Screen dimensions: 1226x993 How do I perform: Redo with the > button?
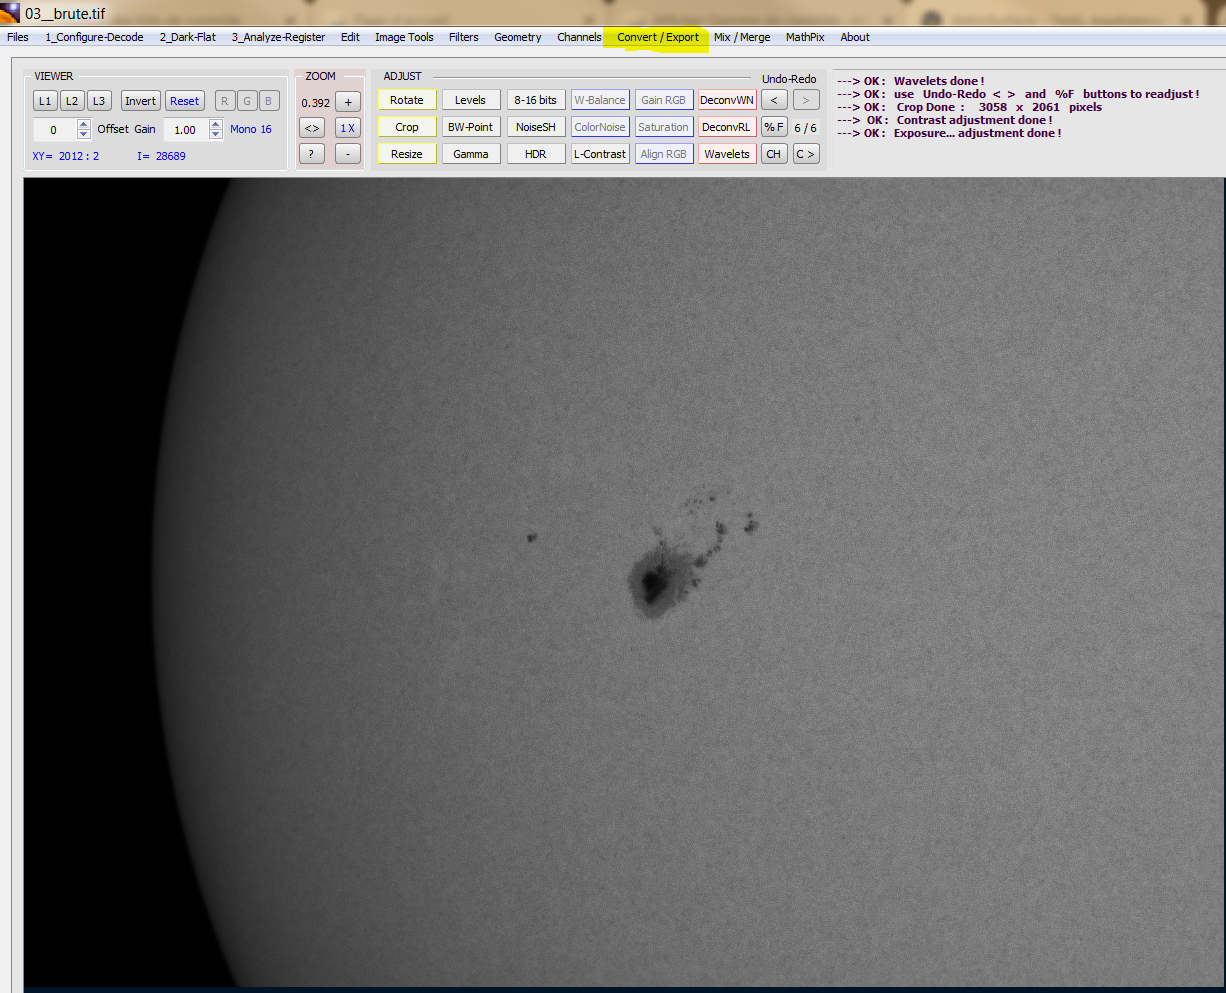pyautogui.click(x=806, y=100)
